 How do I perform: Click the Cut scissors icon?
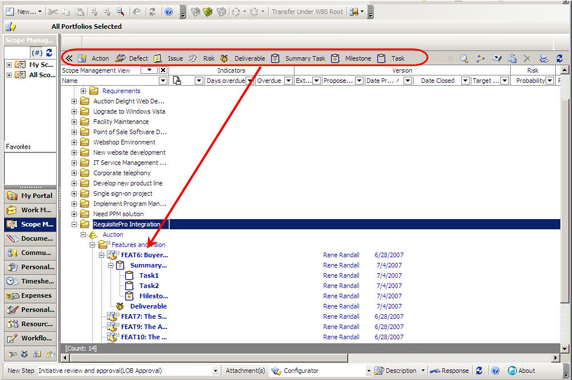(53, 12)
